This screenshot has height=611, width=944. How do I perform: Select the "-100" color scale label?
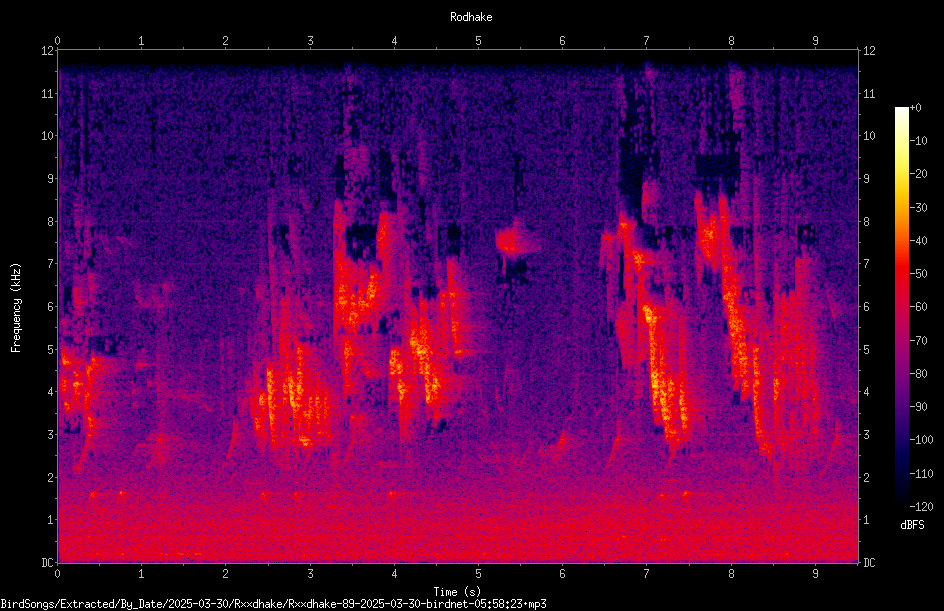tap(921, 440)
